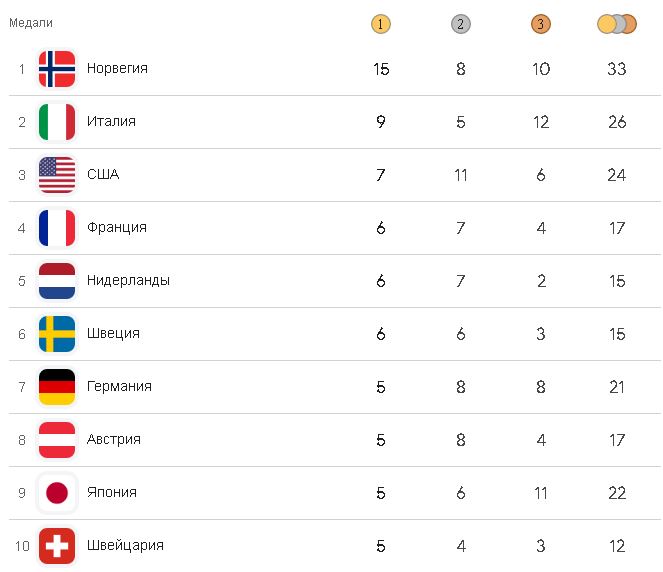Viewport: 663px width, 572px height.
Task: Click the gold medal column header
Action: (380, 24)
